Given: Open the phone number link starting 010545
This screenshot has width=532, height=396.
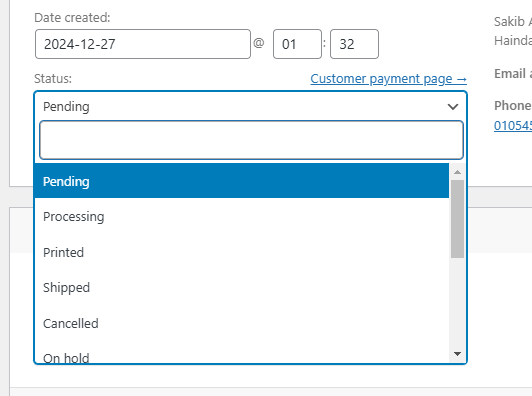Looking at the screenshot, I should [513, 126].
